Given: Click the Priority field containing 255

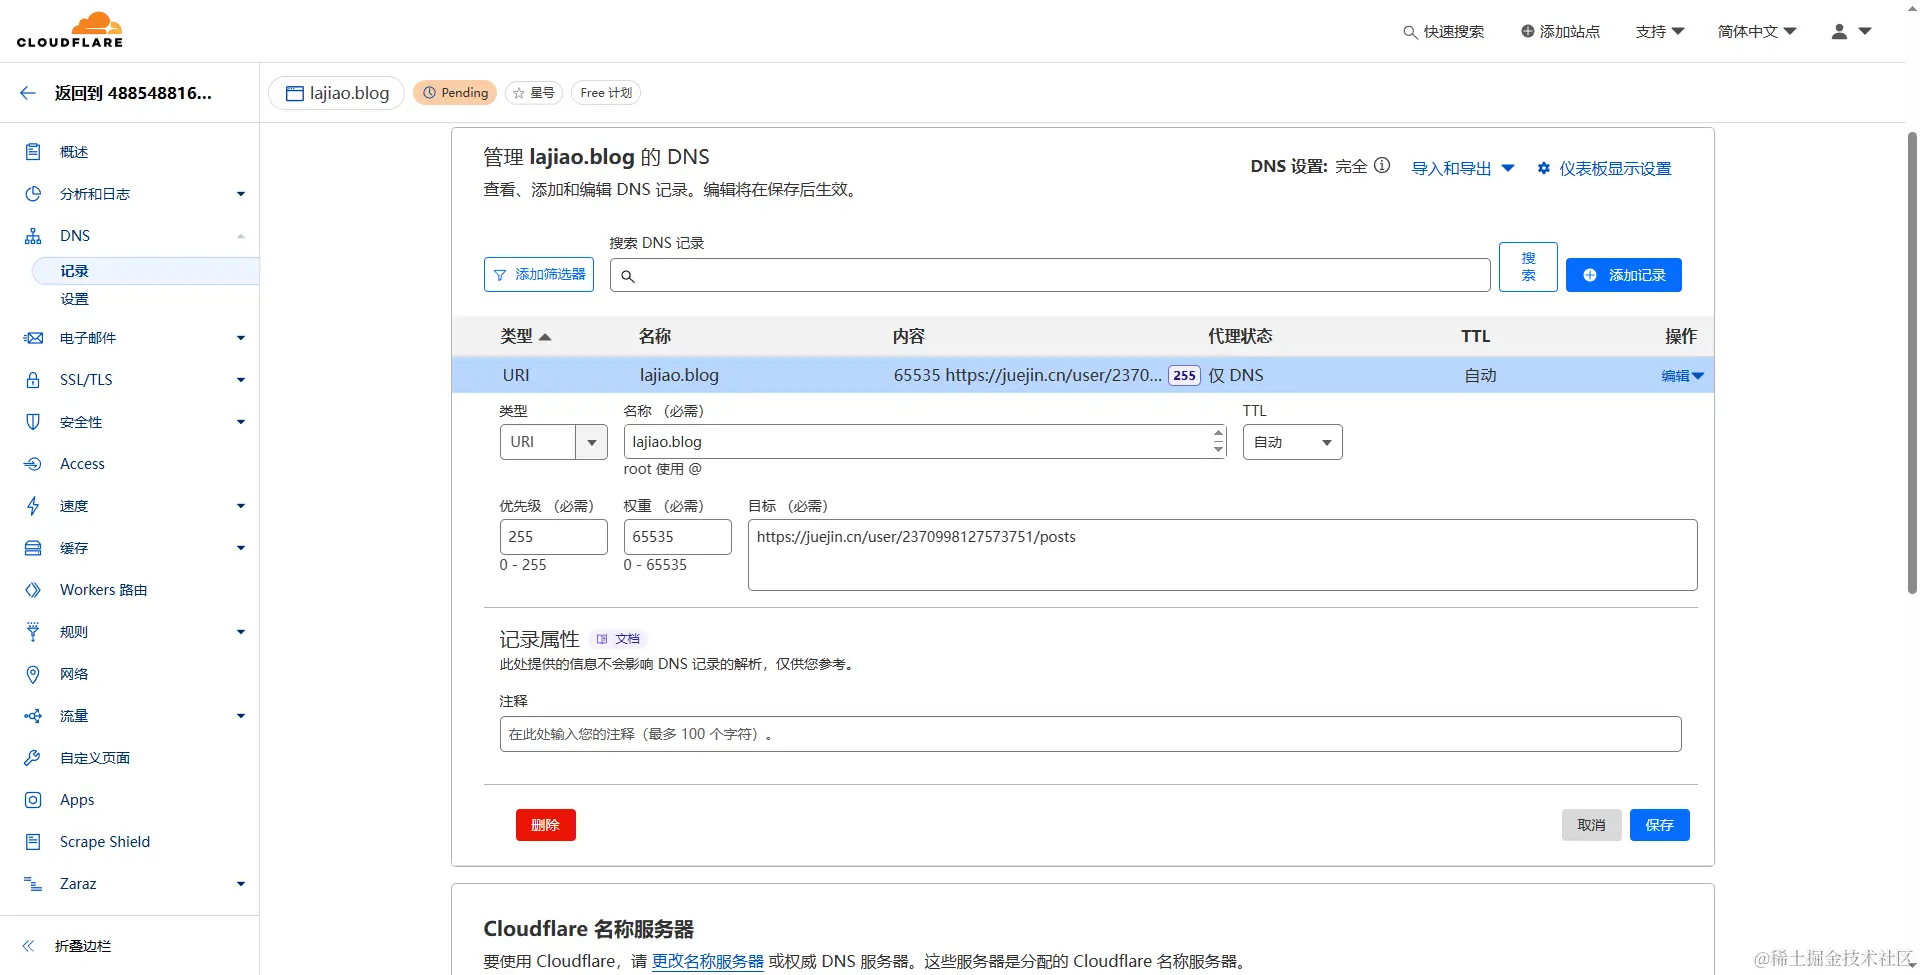Looking at the screenshot, I should [x=553, y=537].
